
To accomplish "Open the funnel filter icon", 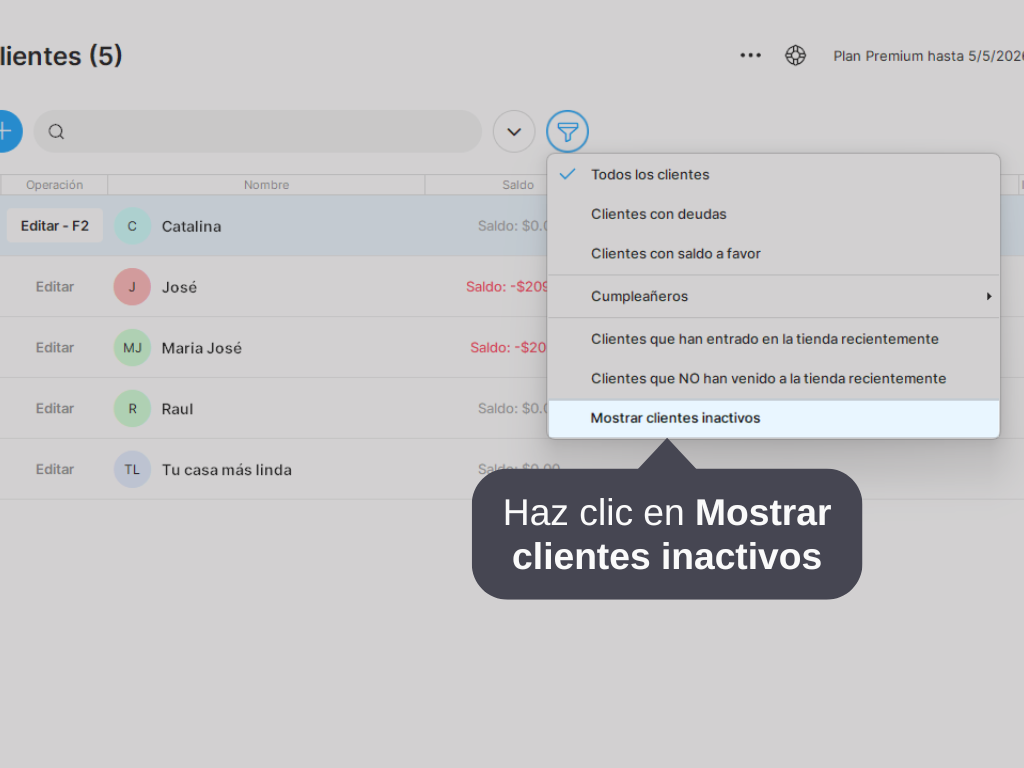I will 568,131.
